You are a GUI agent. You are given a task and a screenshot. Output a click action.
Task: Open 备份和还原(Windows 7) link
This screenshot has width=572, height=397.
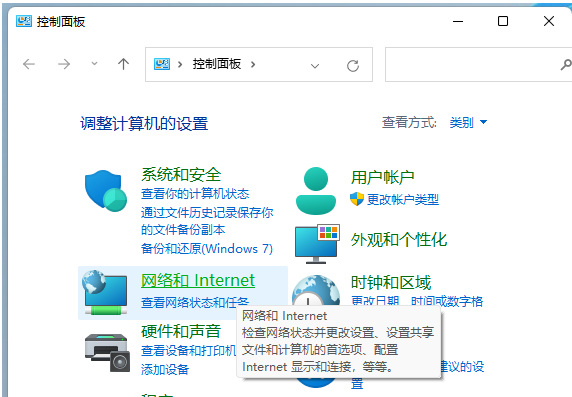pyautogui.click(x=207, y=249)
